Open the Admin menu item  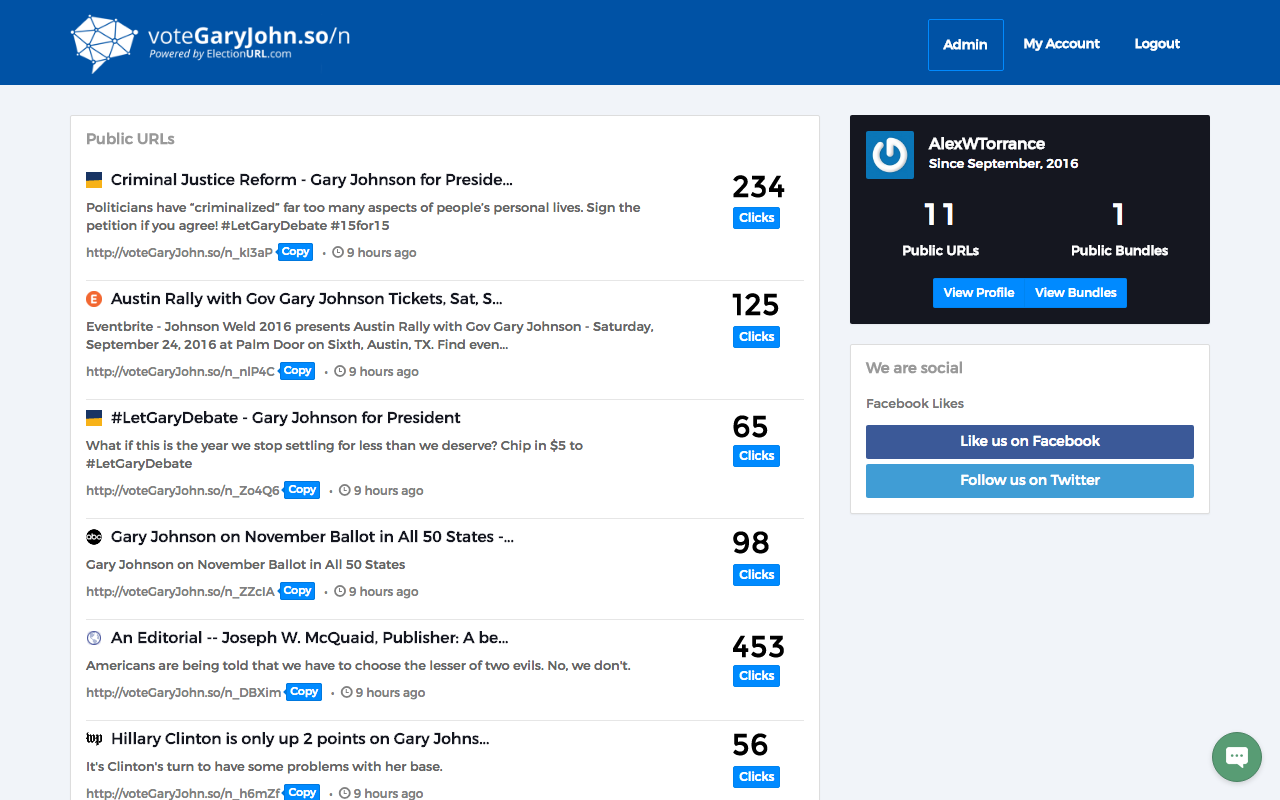tap(966, 45)
